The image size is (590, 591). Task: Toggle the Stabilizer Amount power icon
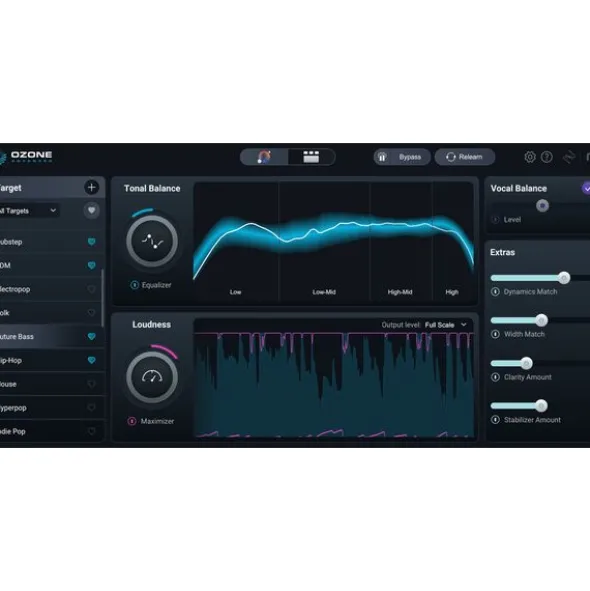pyautogui.click(x=495, y=420)
